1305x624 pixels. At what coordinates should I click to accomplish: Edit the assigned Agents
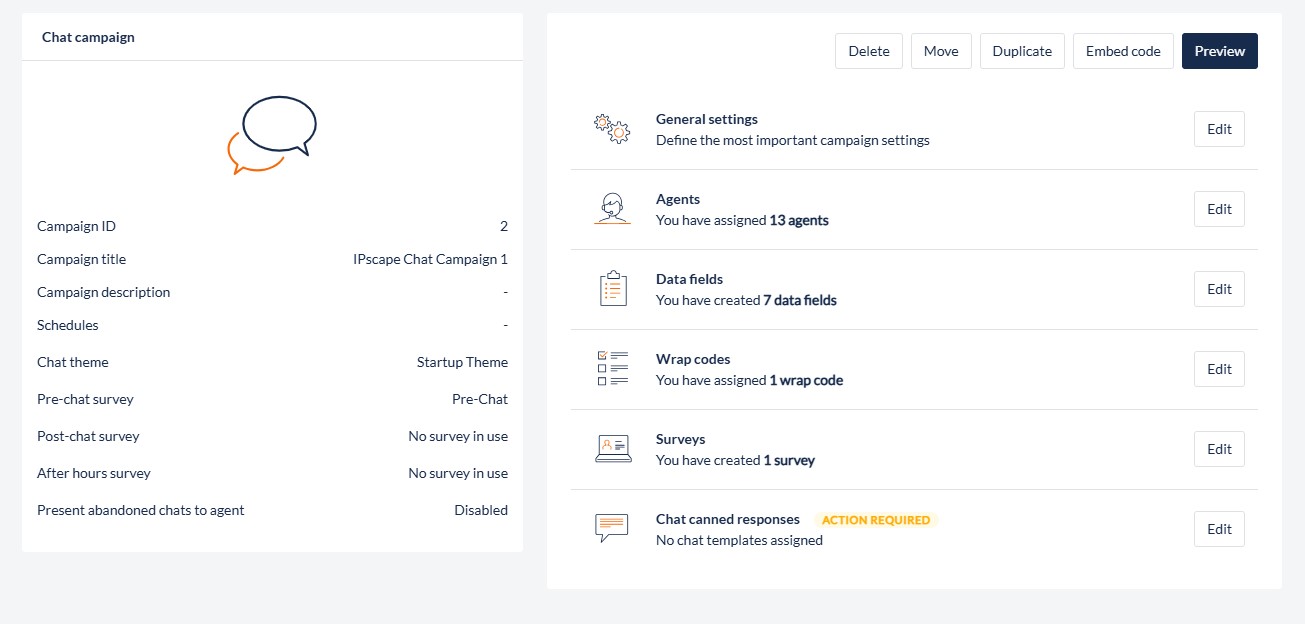[1219, 209]
